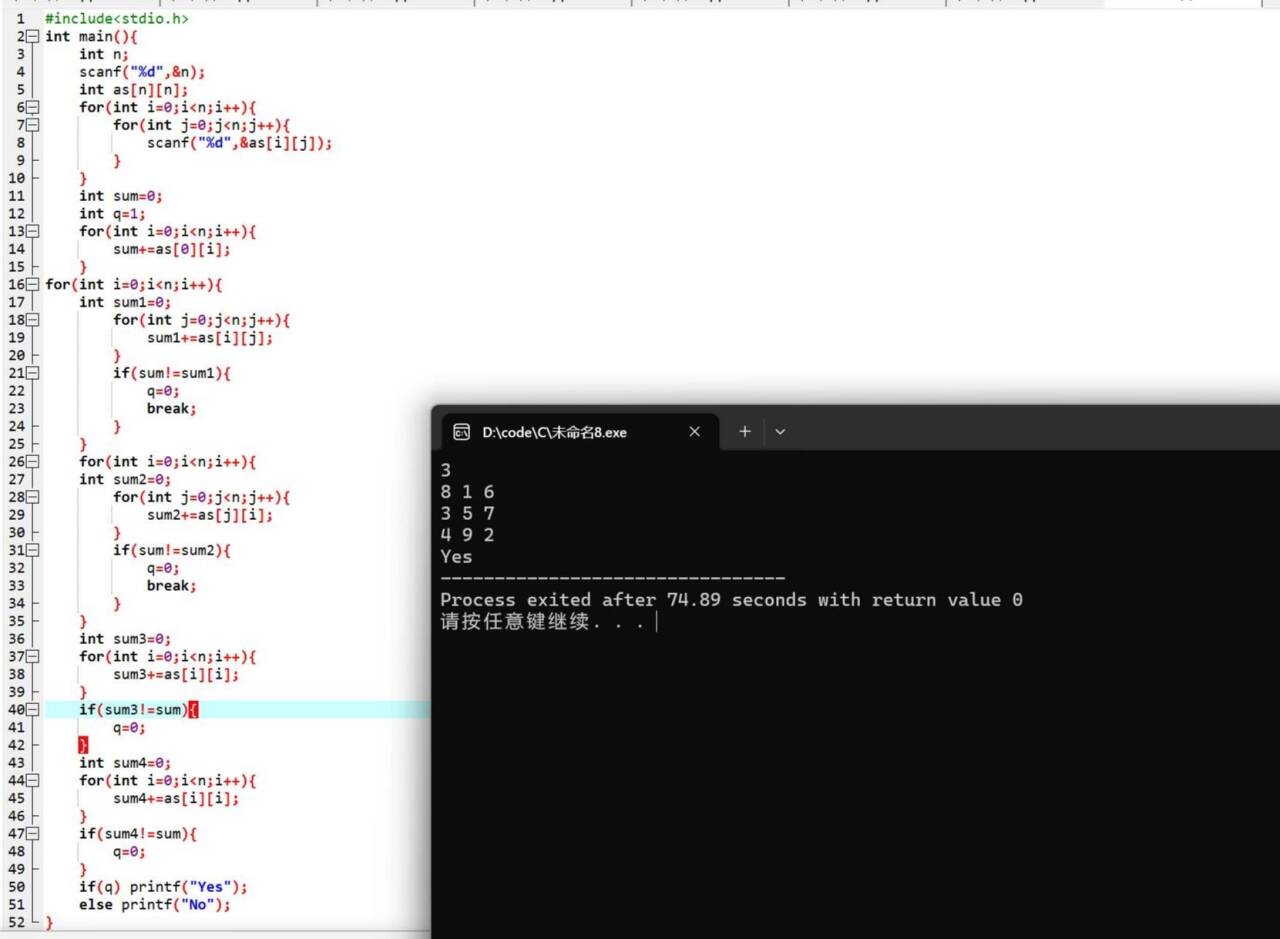The height and width of the screenshot is (939, 1280).
Task: Click the terminal output row "3 5 7"
Action: pos(467,513)
